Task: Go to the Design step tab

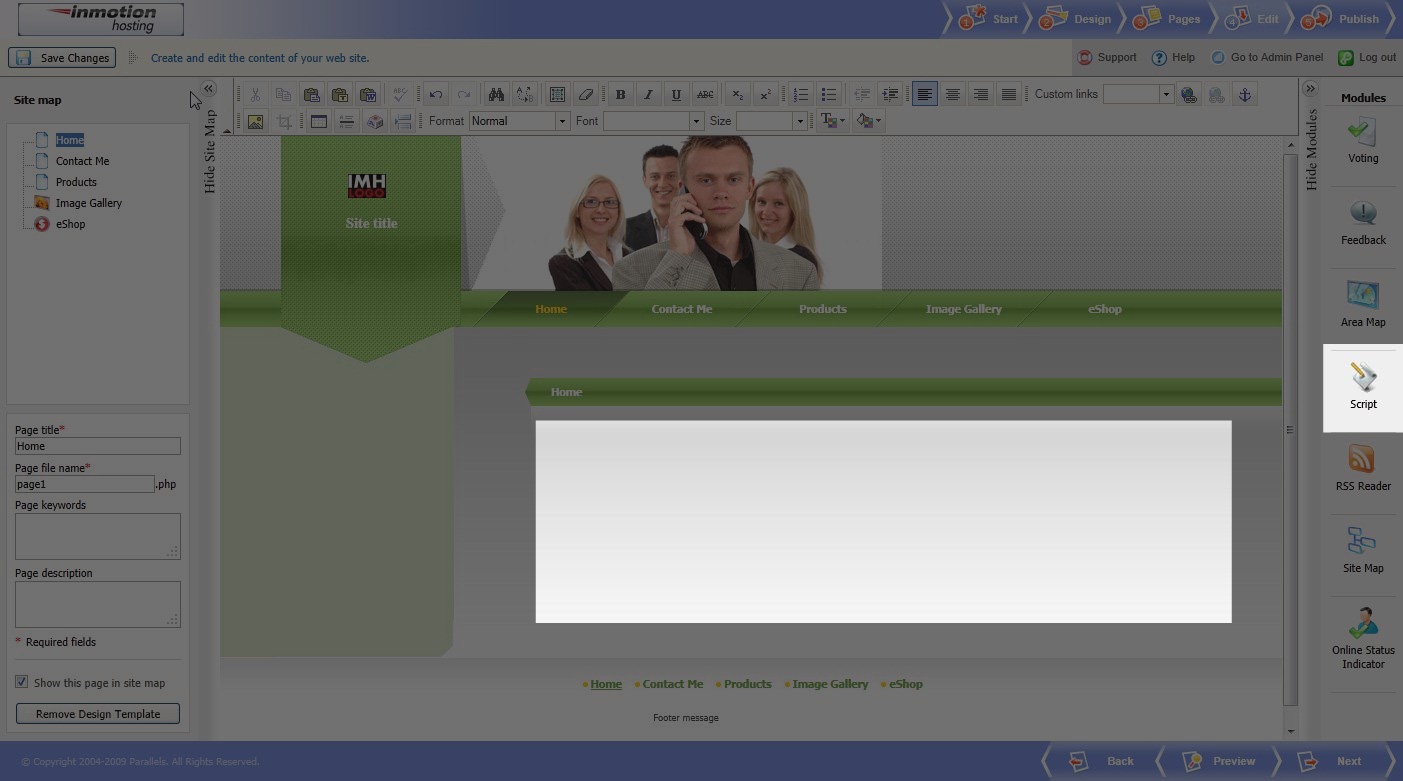Action: (x=1080, y=19)
